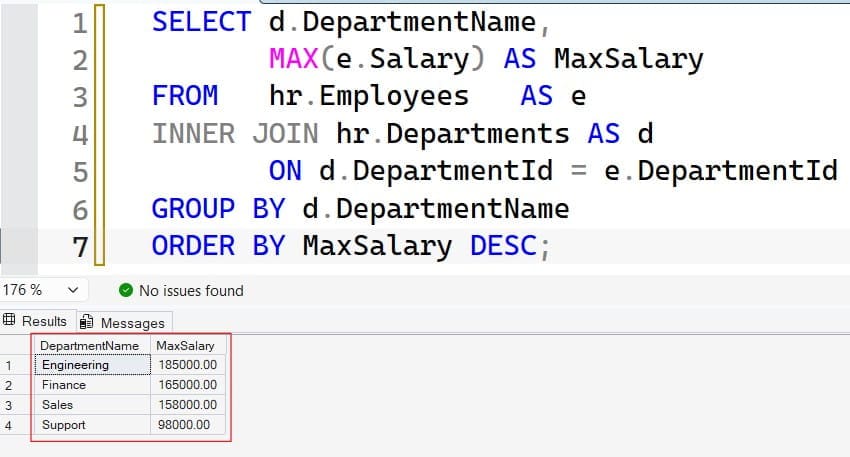This screenshot has height=457, width=850.
Task: Click row header 3 in results grid
Action: click(16, 405)
